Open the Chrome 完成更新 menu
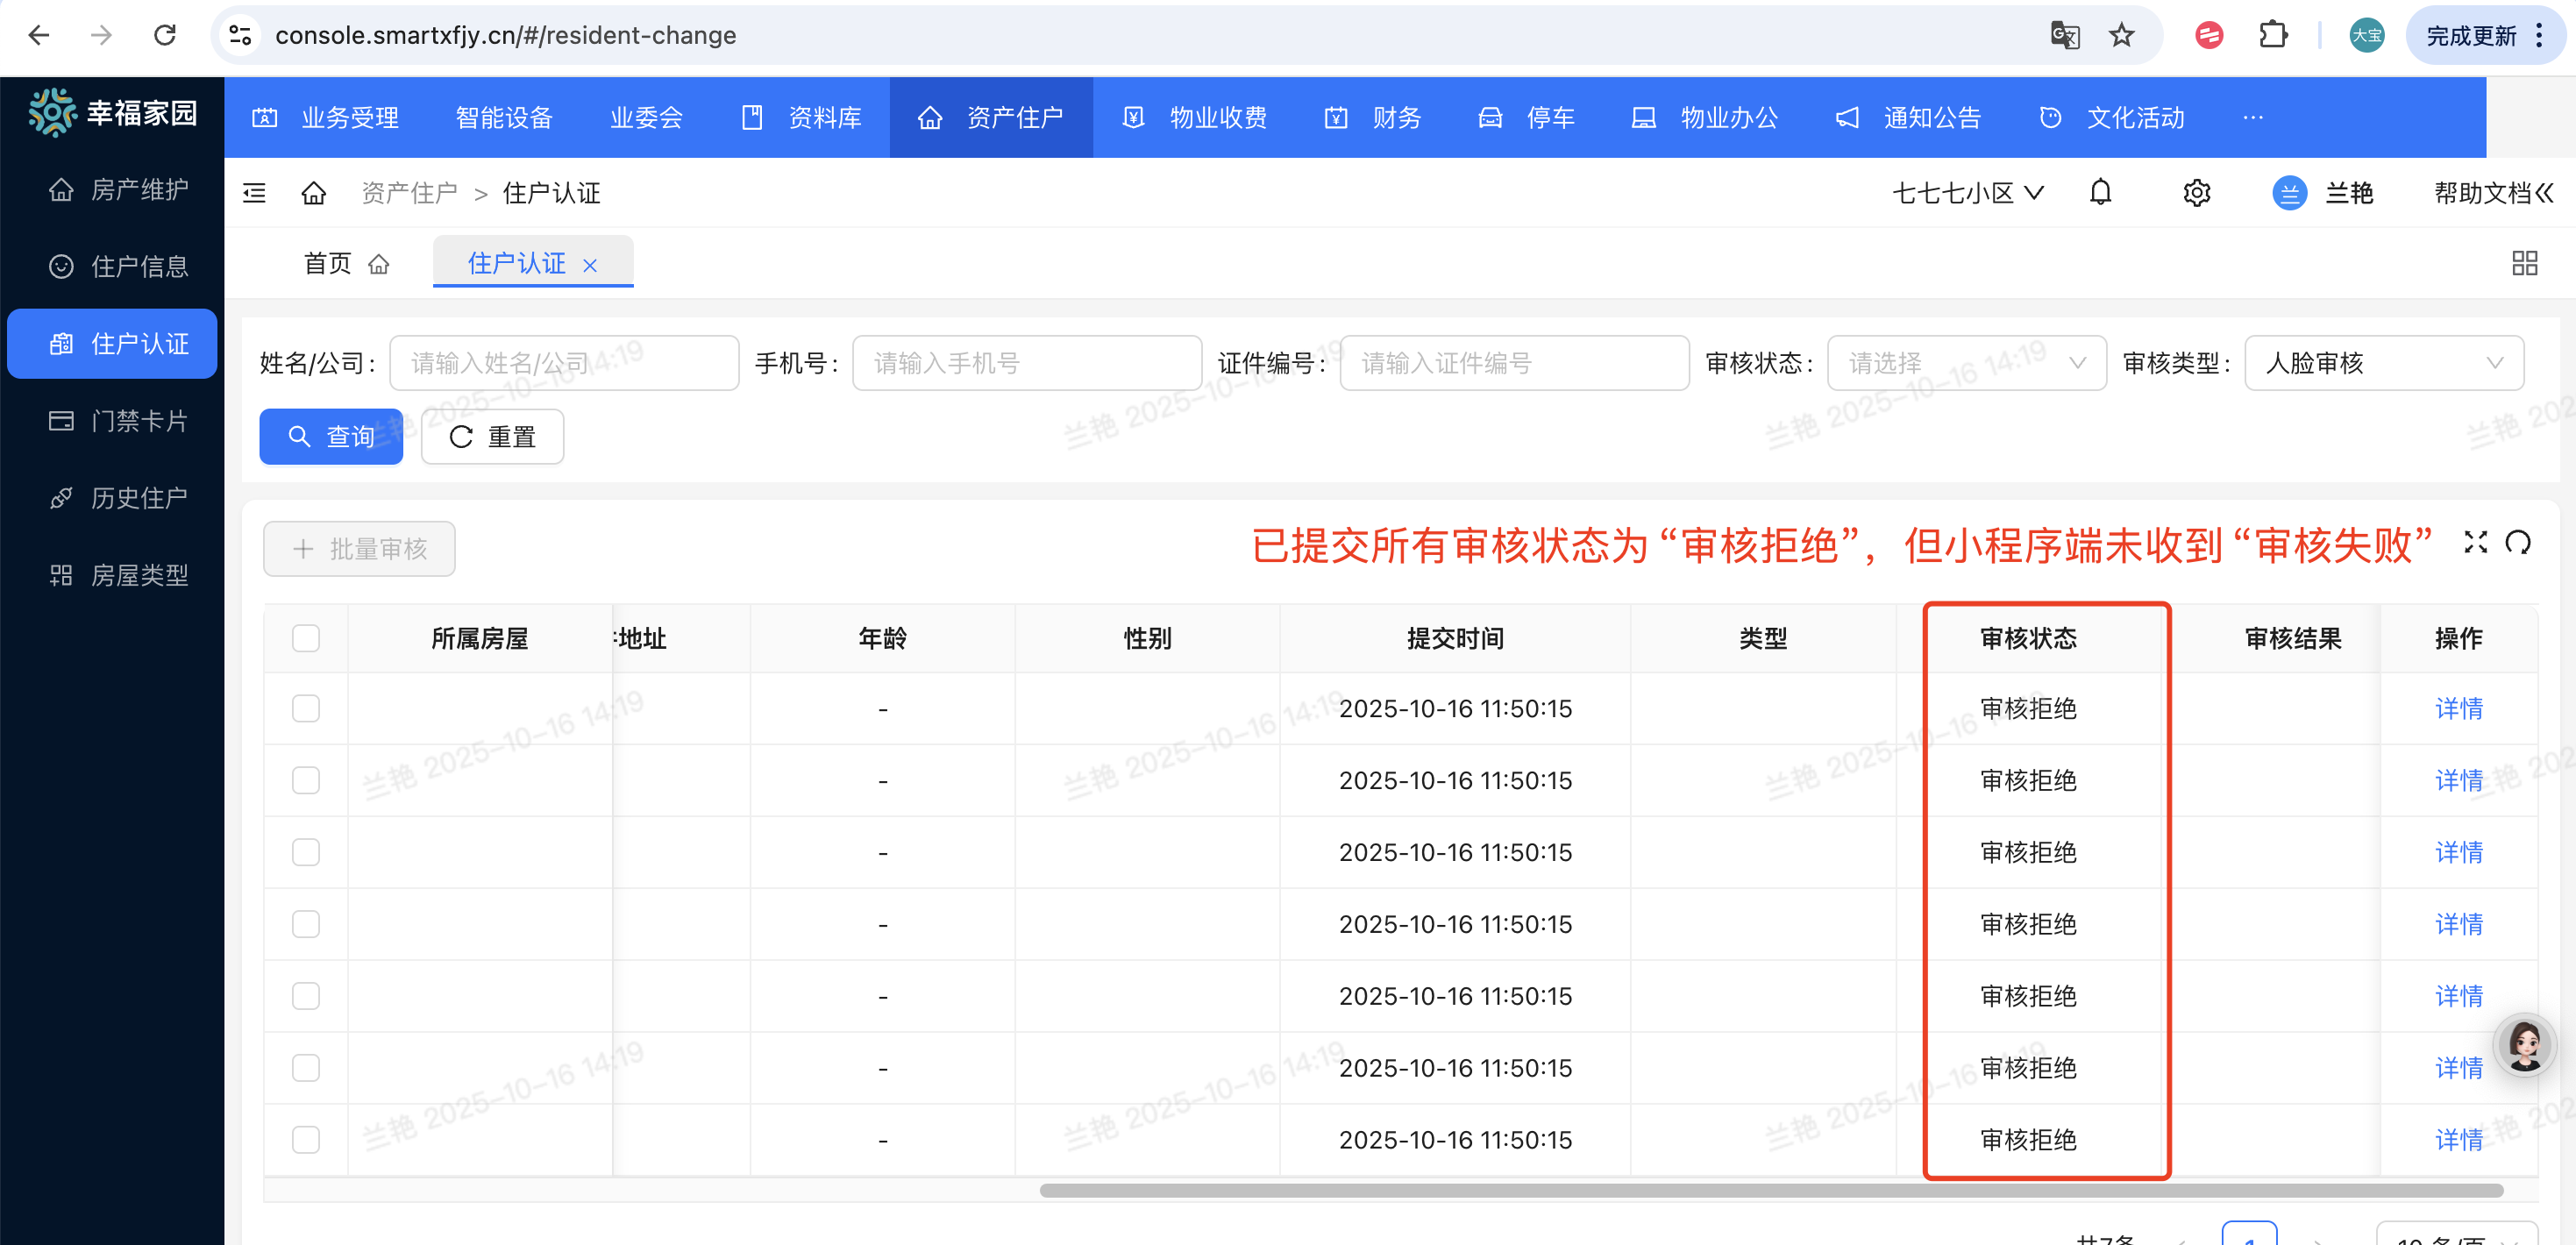This screenshot has width=2576, height=1245. click(2484, 36)
